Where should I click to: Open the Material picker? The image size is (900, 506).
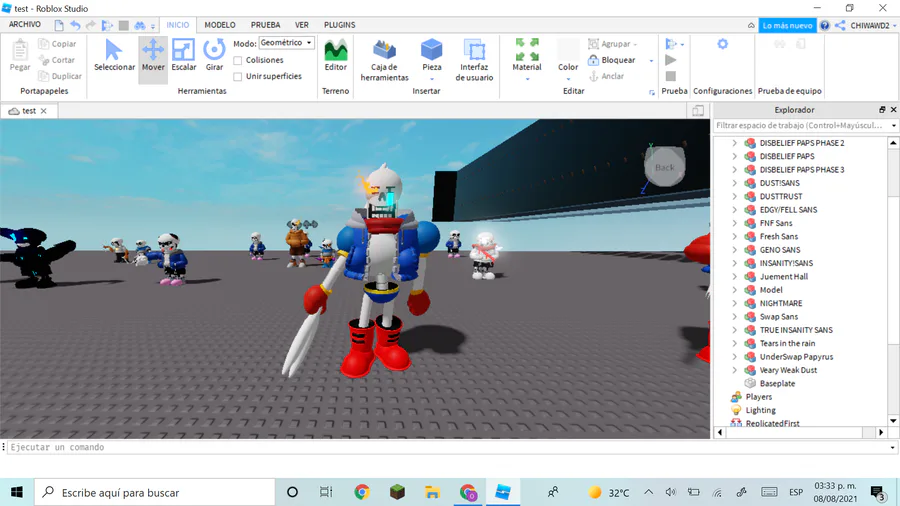527,57
